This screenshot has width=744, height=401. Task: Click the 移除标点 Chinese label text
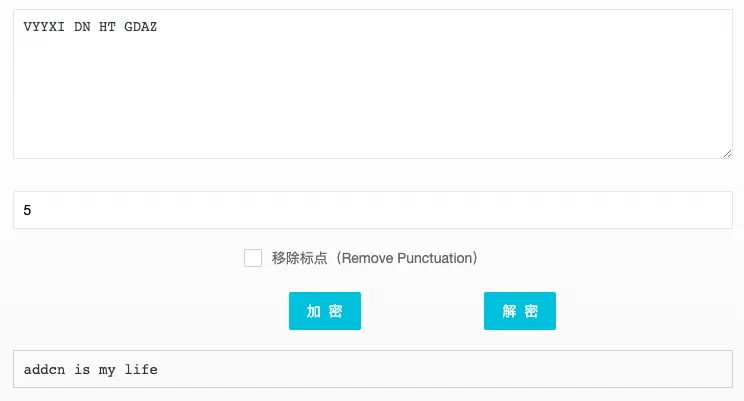pyautogui.click(x=299, y=258)
